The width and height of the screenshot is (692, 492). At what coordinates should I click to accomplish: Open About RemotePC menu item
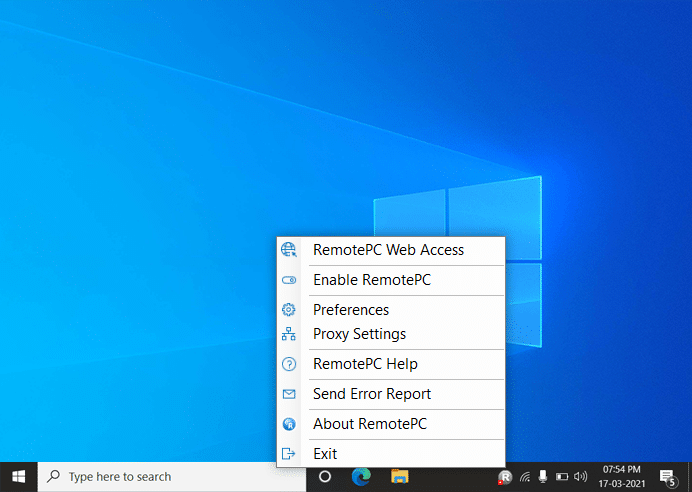pyautogui.click(x=391, y=424)
